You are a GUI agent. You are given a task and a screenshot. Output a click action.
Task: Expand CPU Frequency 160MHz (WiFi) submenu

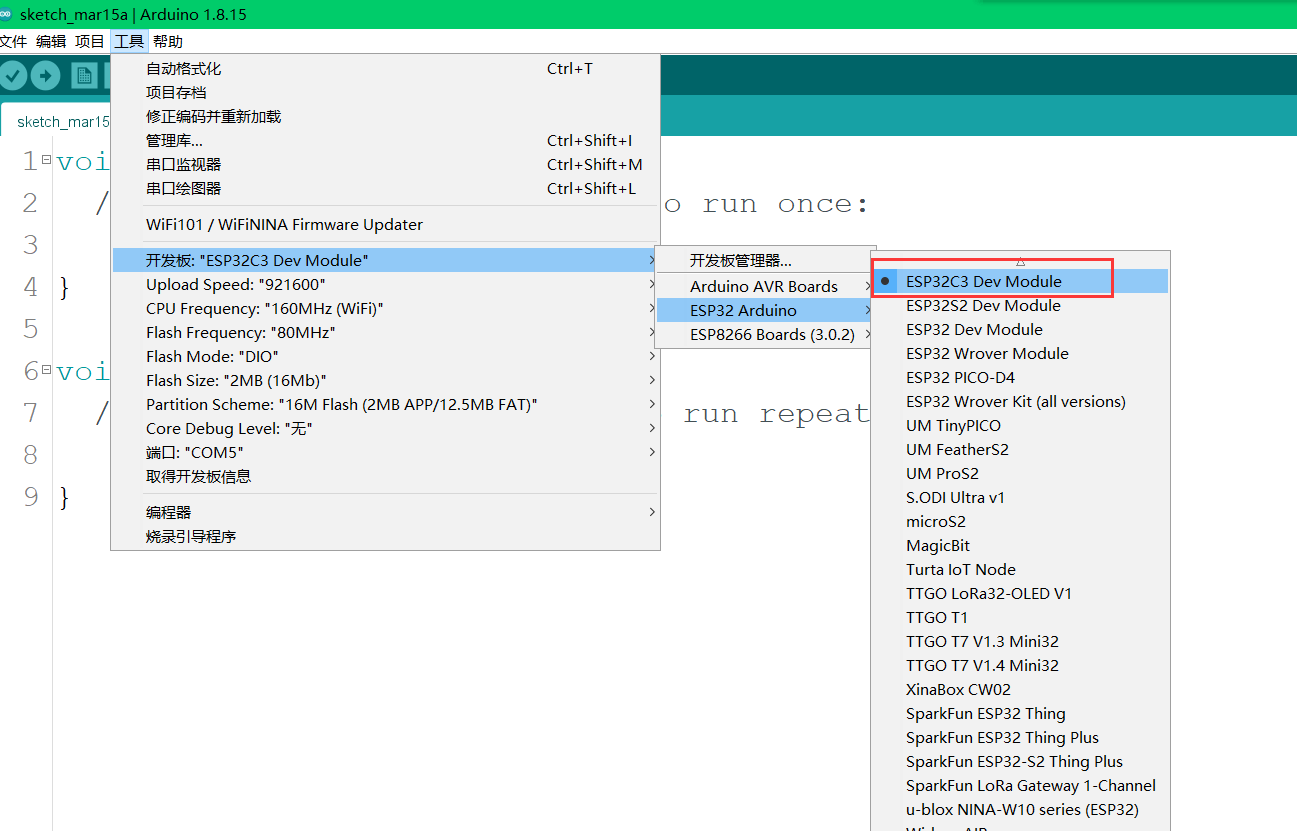[385, 309]
